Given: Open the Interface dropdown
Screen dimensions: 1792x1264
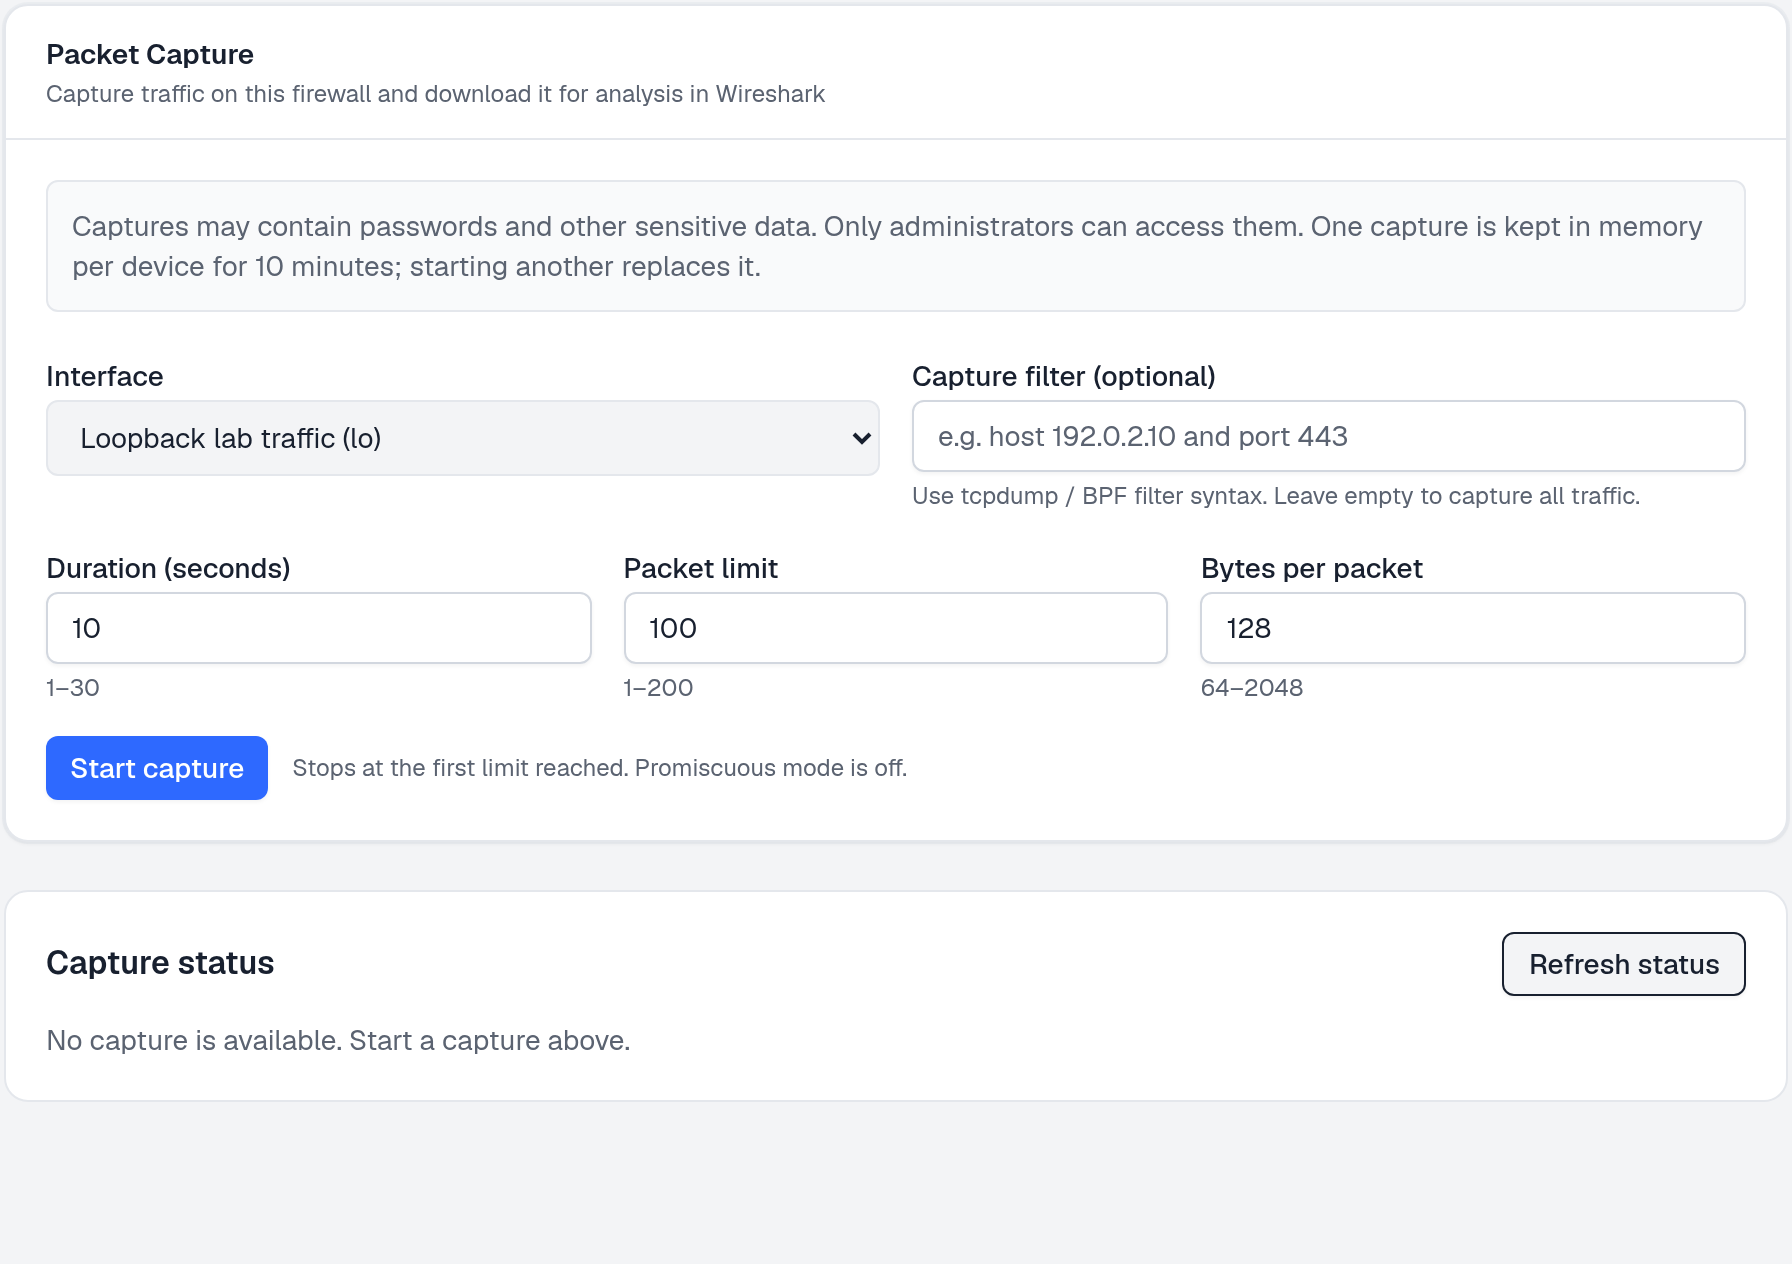Looking at the screenshot, I should pyautogui.click(x=463, y=438).
